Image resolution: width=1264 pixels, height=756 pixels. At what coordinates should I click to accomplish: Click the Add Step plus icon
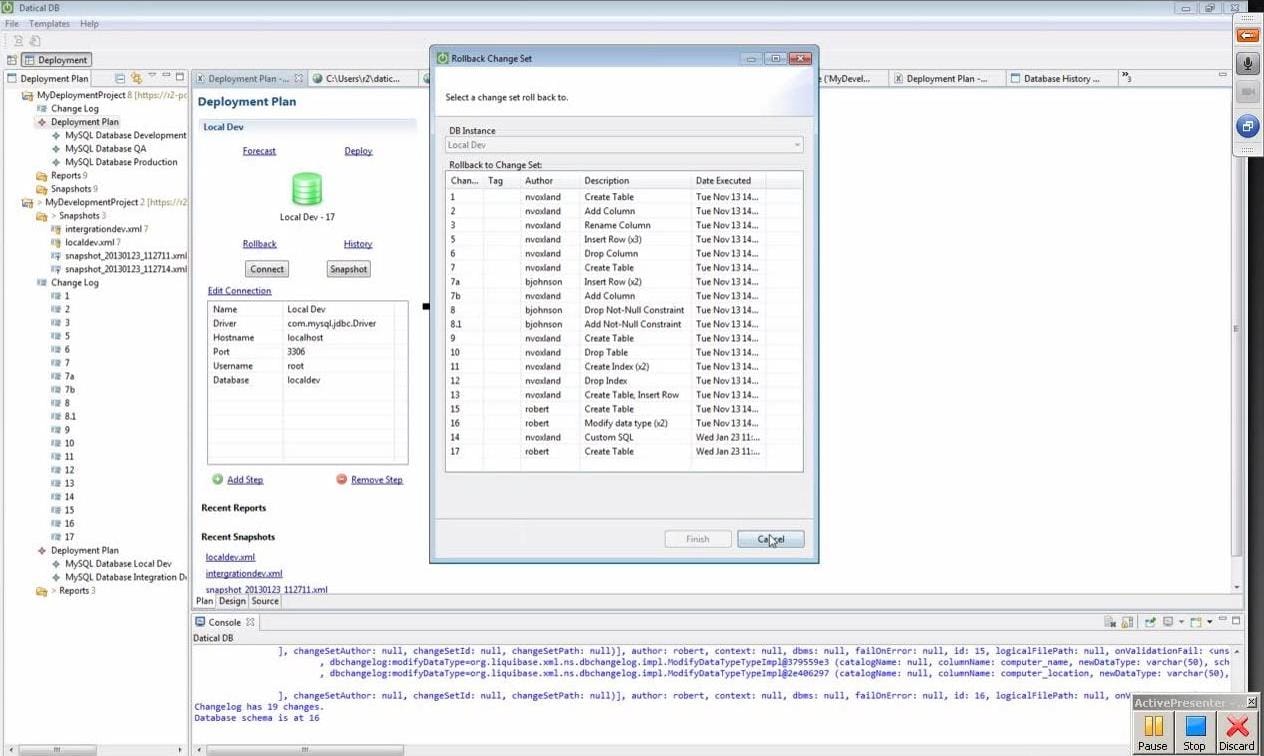[x=217, y=480]
